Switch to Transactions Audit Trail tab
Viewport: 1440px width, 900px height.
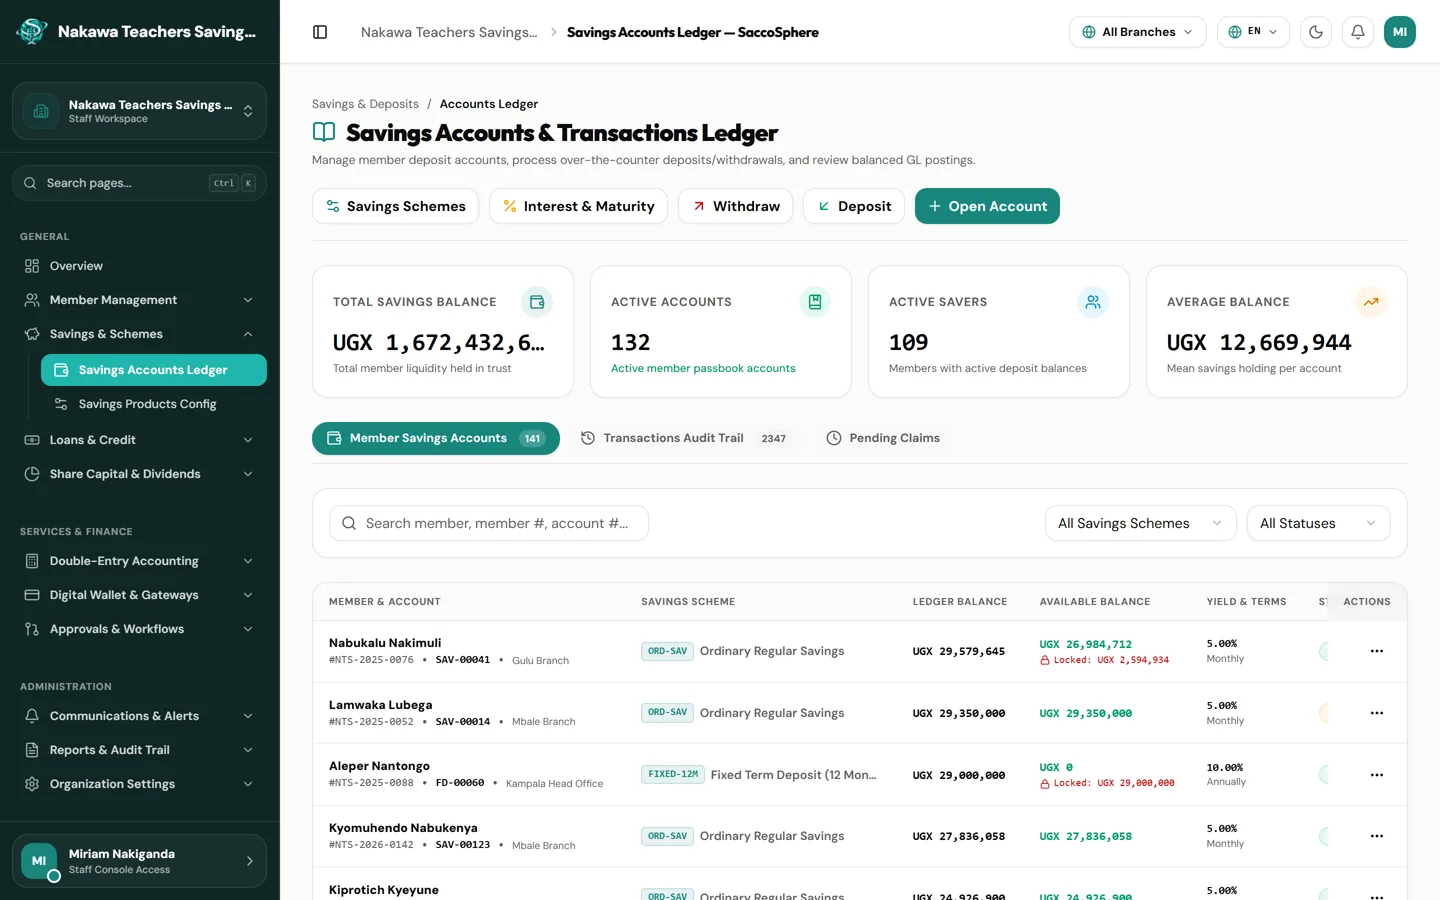click(x=684, y=438)
